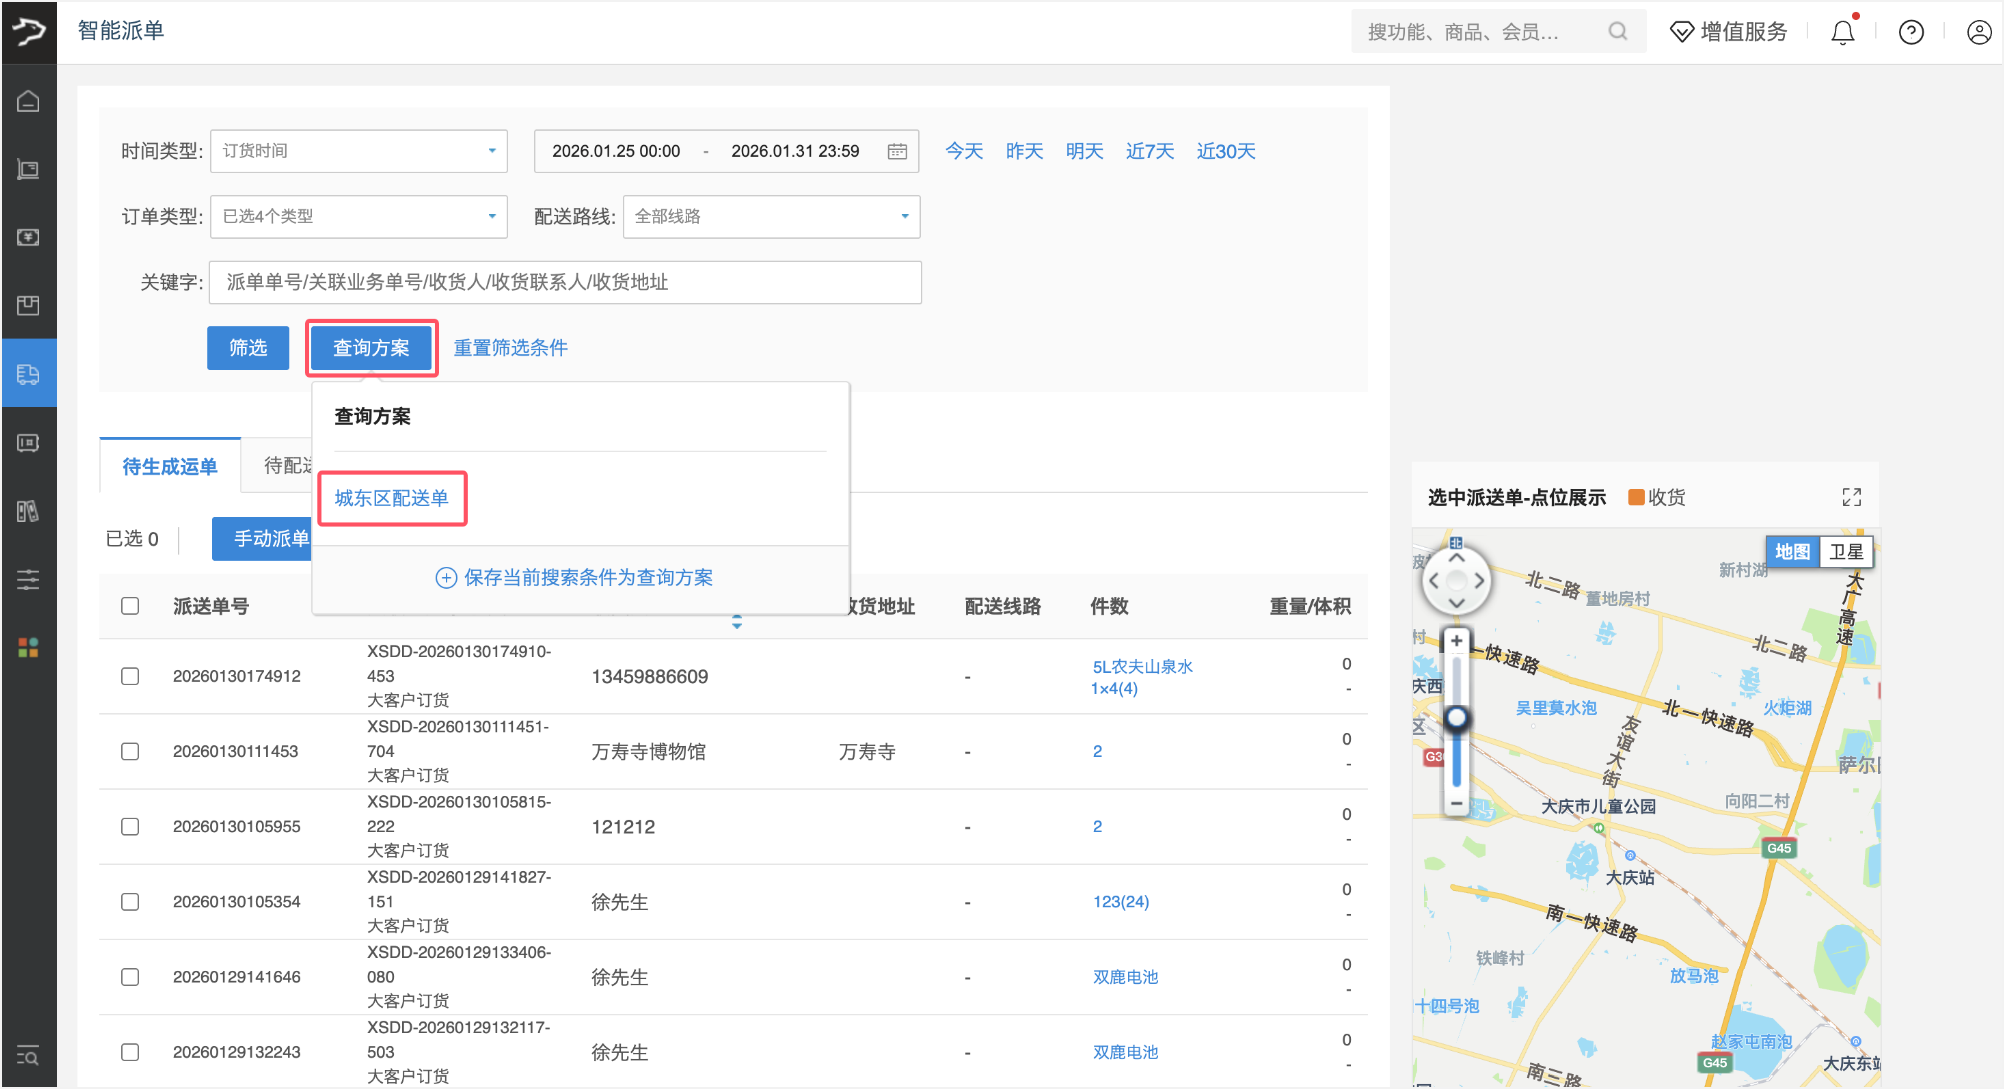Click 重置筛选条件 link

pyautogui.click(x=510, y=348)
